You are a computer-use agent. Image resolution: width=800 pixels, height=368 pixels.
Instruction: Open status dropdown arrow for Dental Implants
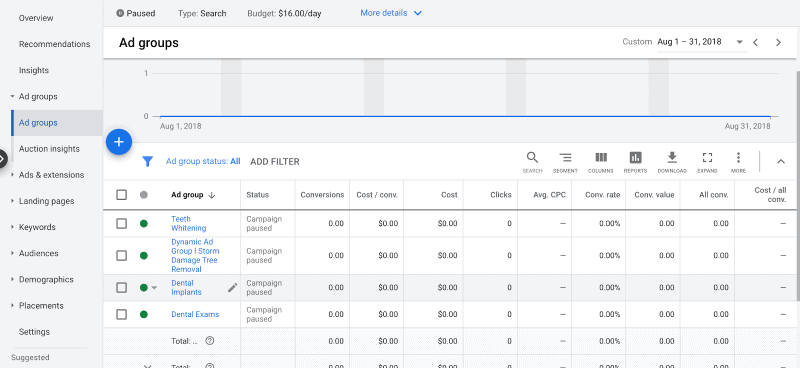tap(154, 288)
